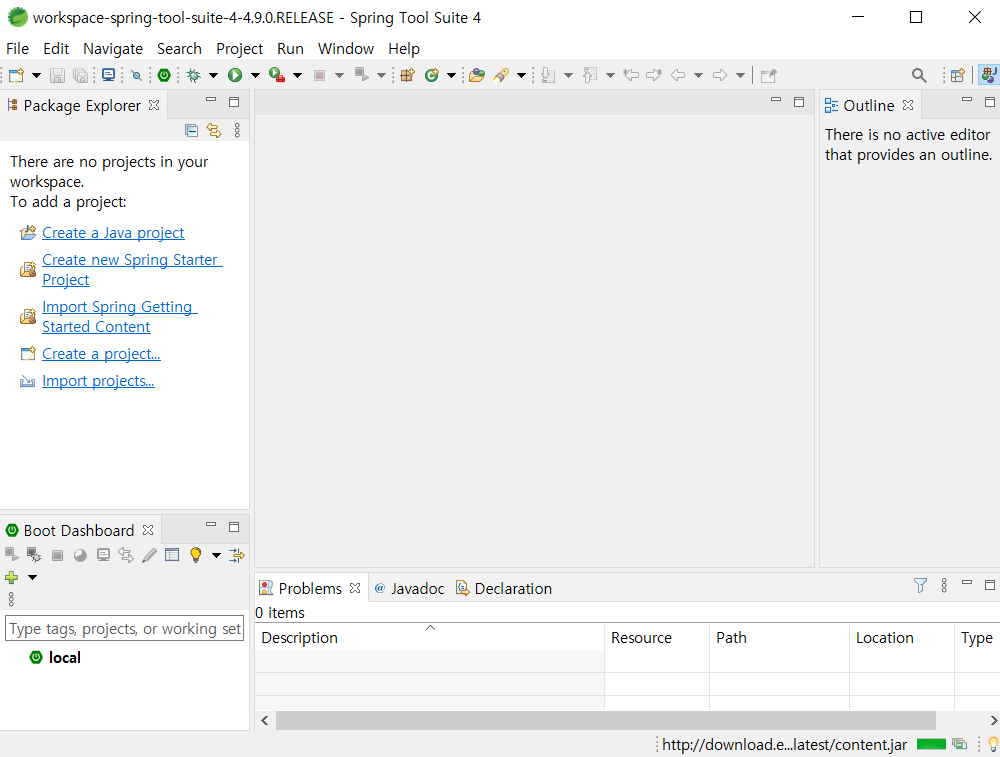The height and width of the screenshot is (757, 1000).
Task: Open the New wizard dropdown arrow
Action: (36, 75)
